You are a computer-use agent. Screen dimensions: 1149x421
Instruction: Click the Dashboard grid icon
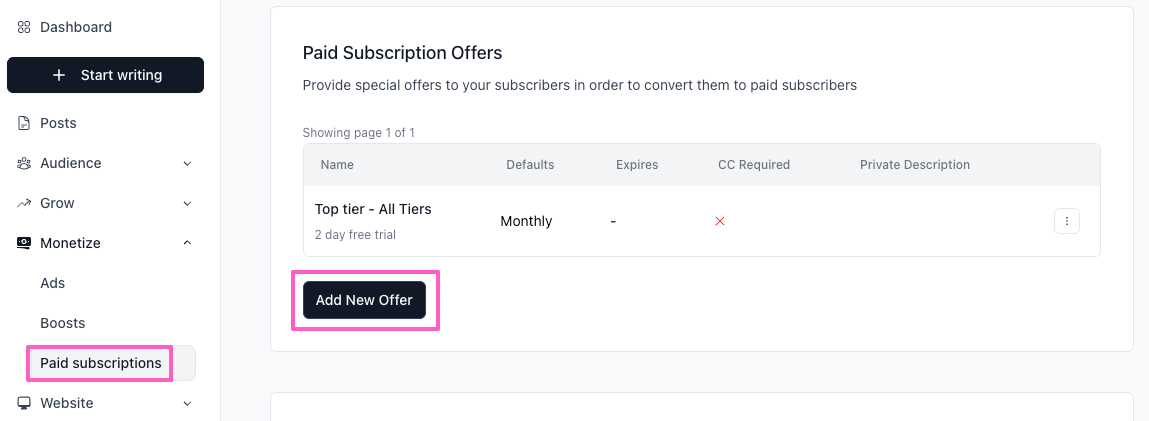coord(24,27)
